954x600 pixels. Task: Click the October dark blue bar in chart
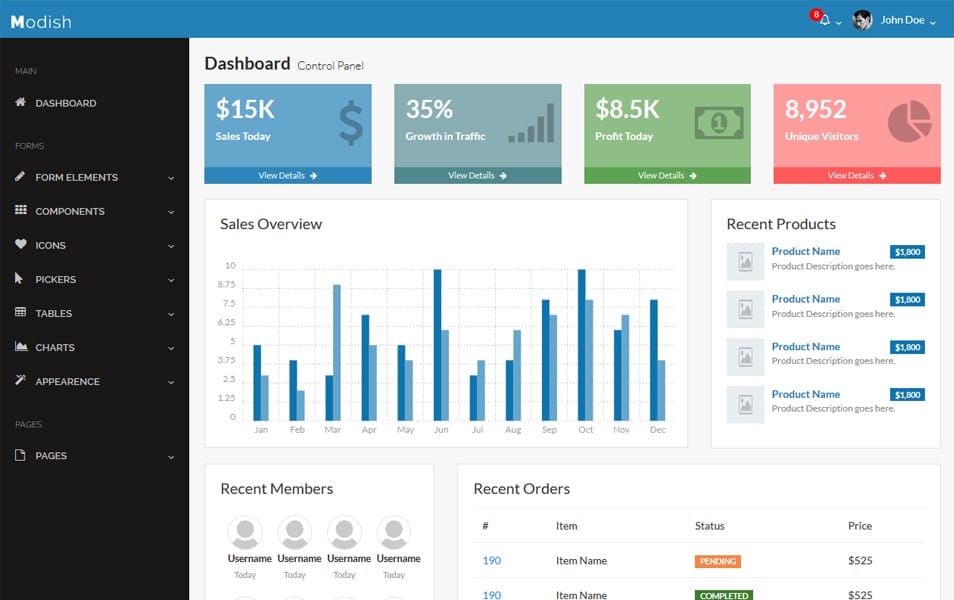tap(581, 344)
